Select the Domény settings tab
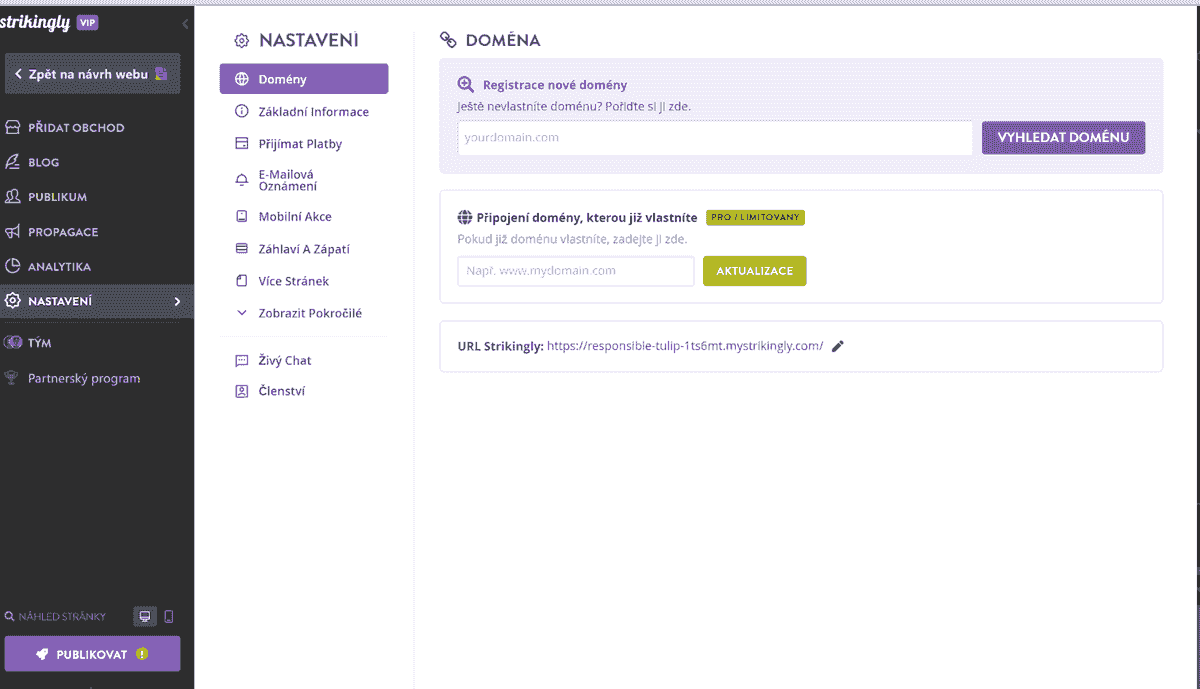1200x689 pixels. coord(304,79)
